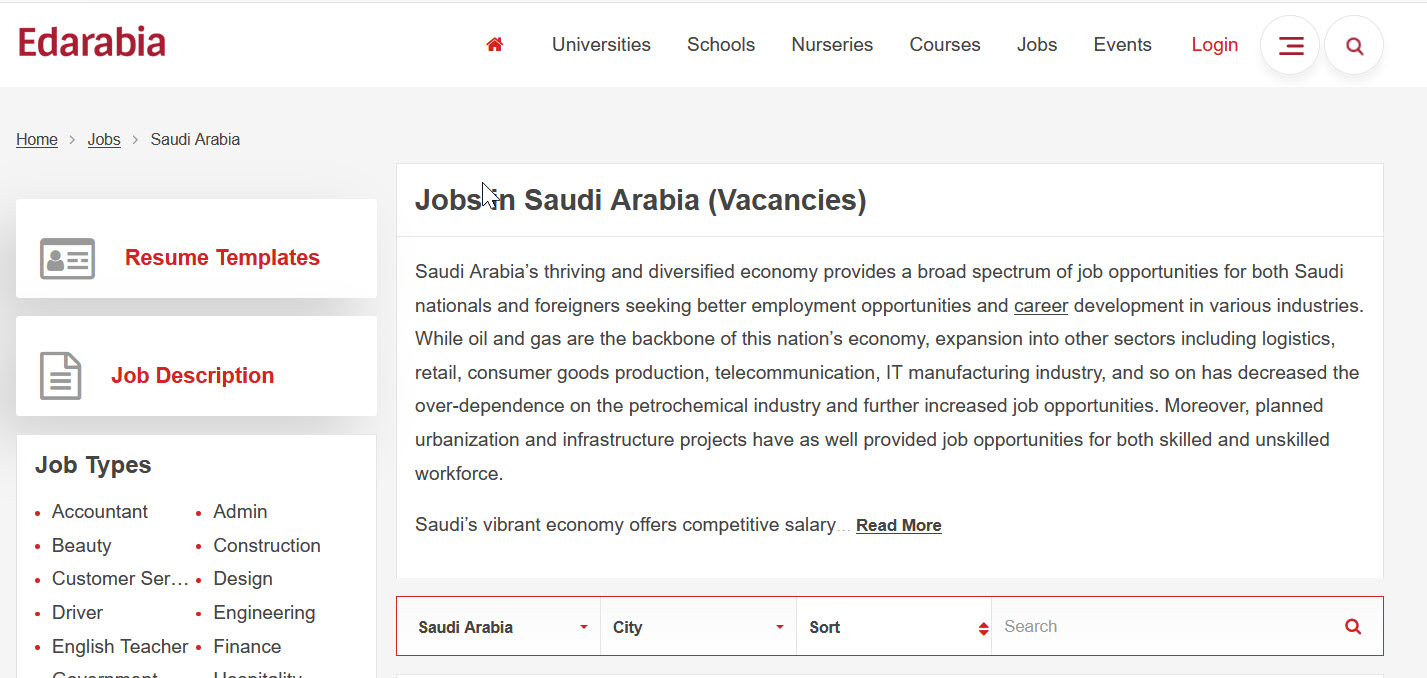Click the round search icon in header
Screen dimensions: 1427x678
[1354, 46]
